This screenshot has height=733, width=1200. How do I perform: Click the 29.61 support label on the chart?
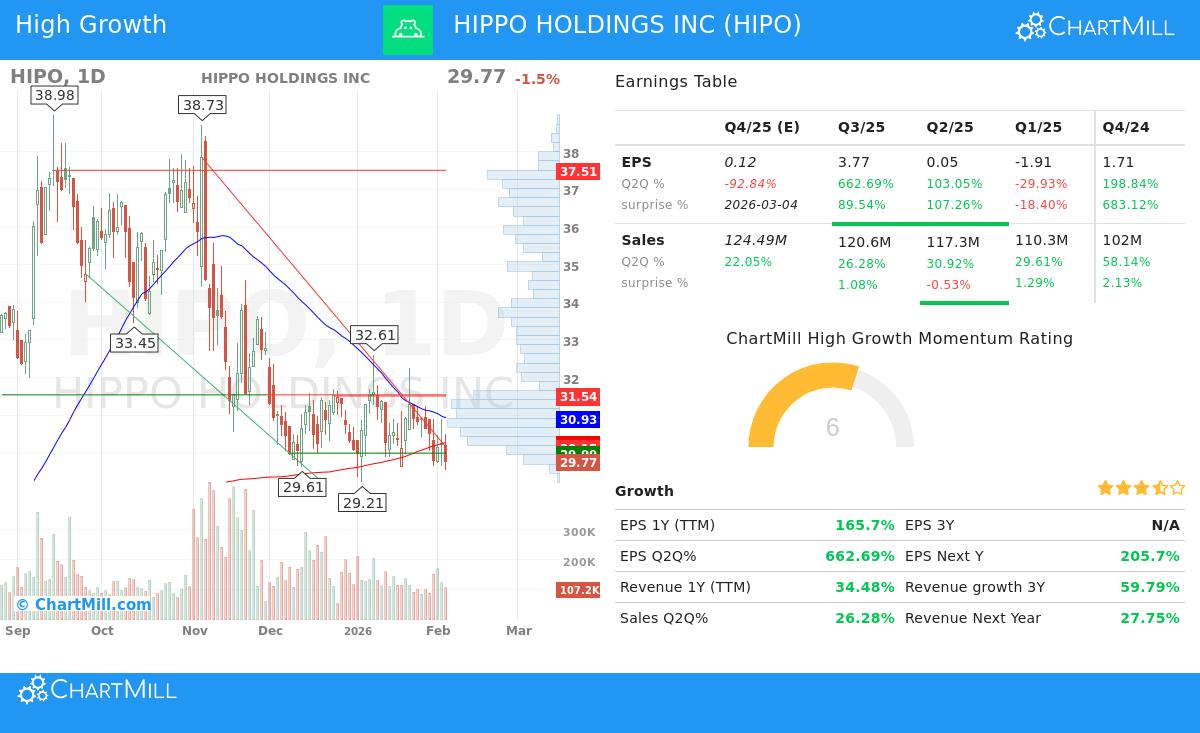(x=302, y=487)
